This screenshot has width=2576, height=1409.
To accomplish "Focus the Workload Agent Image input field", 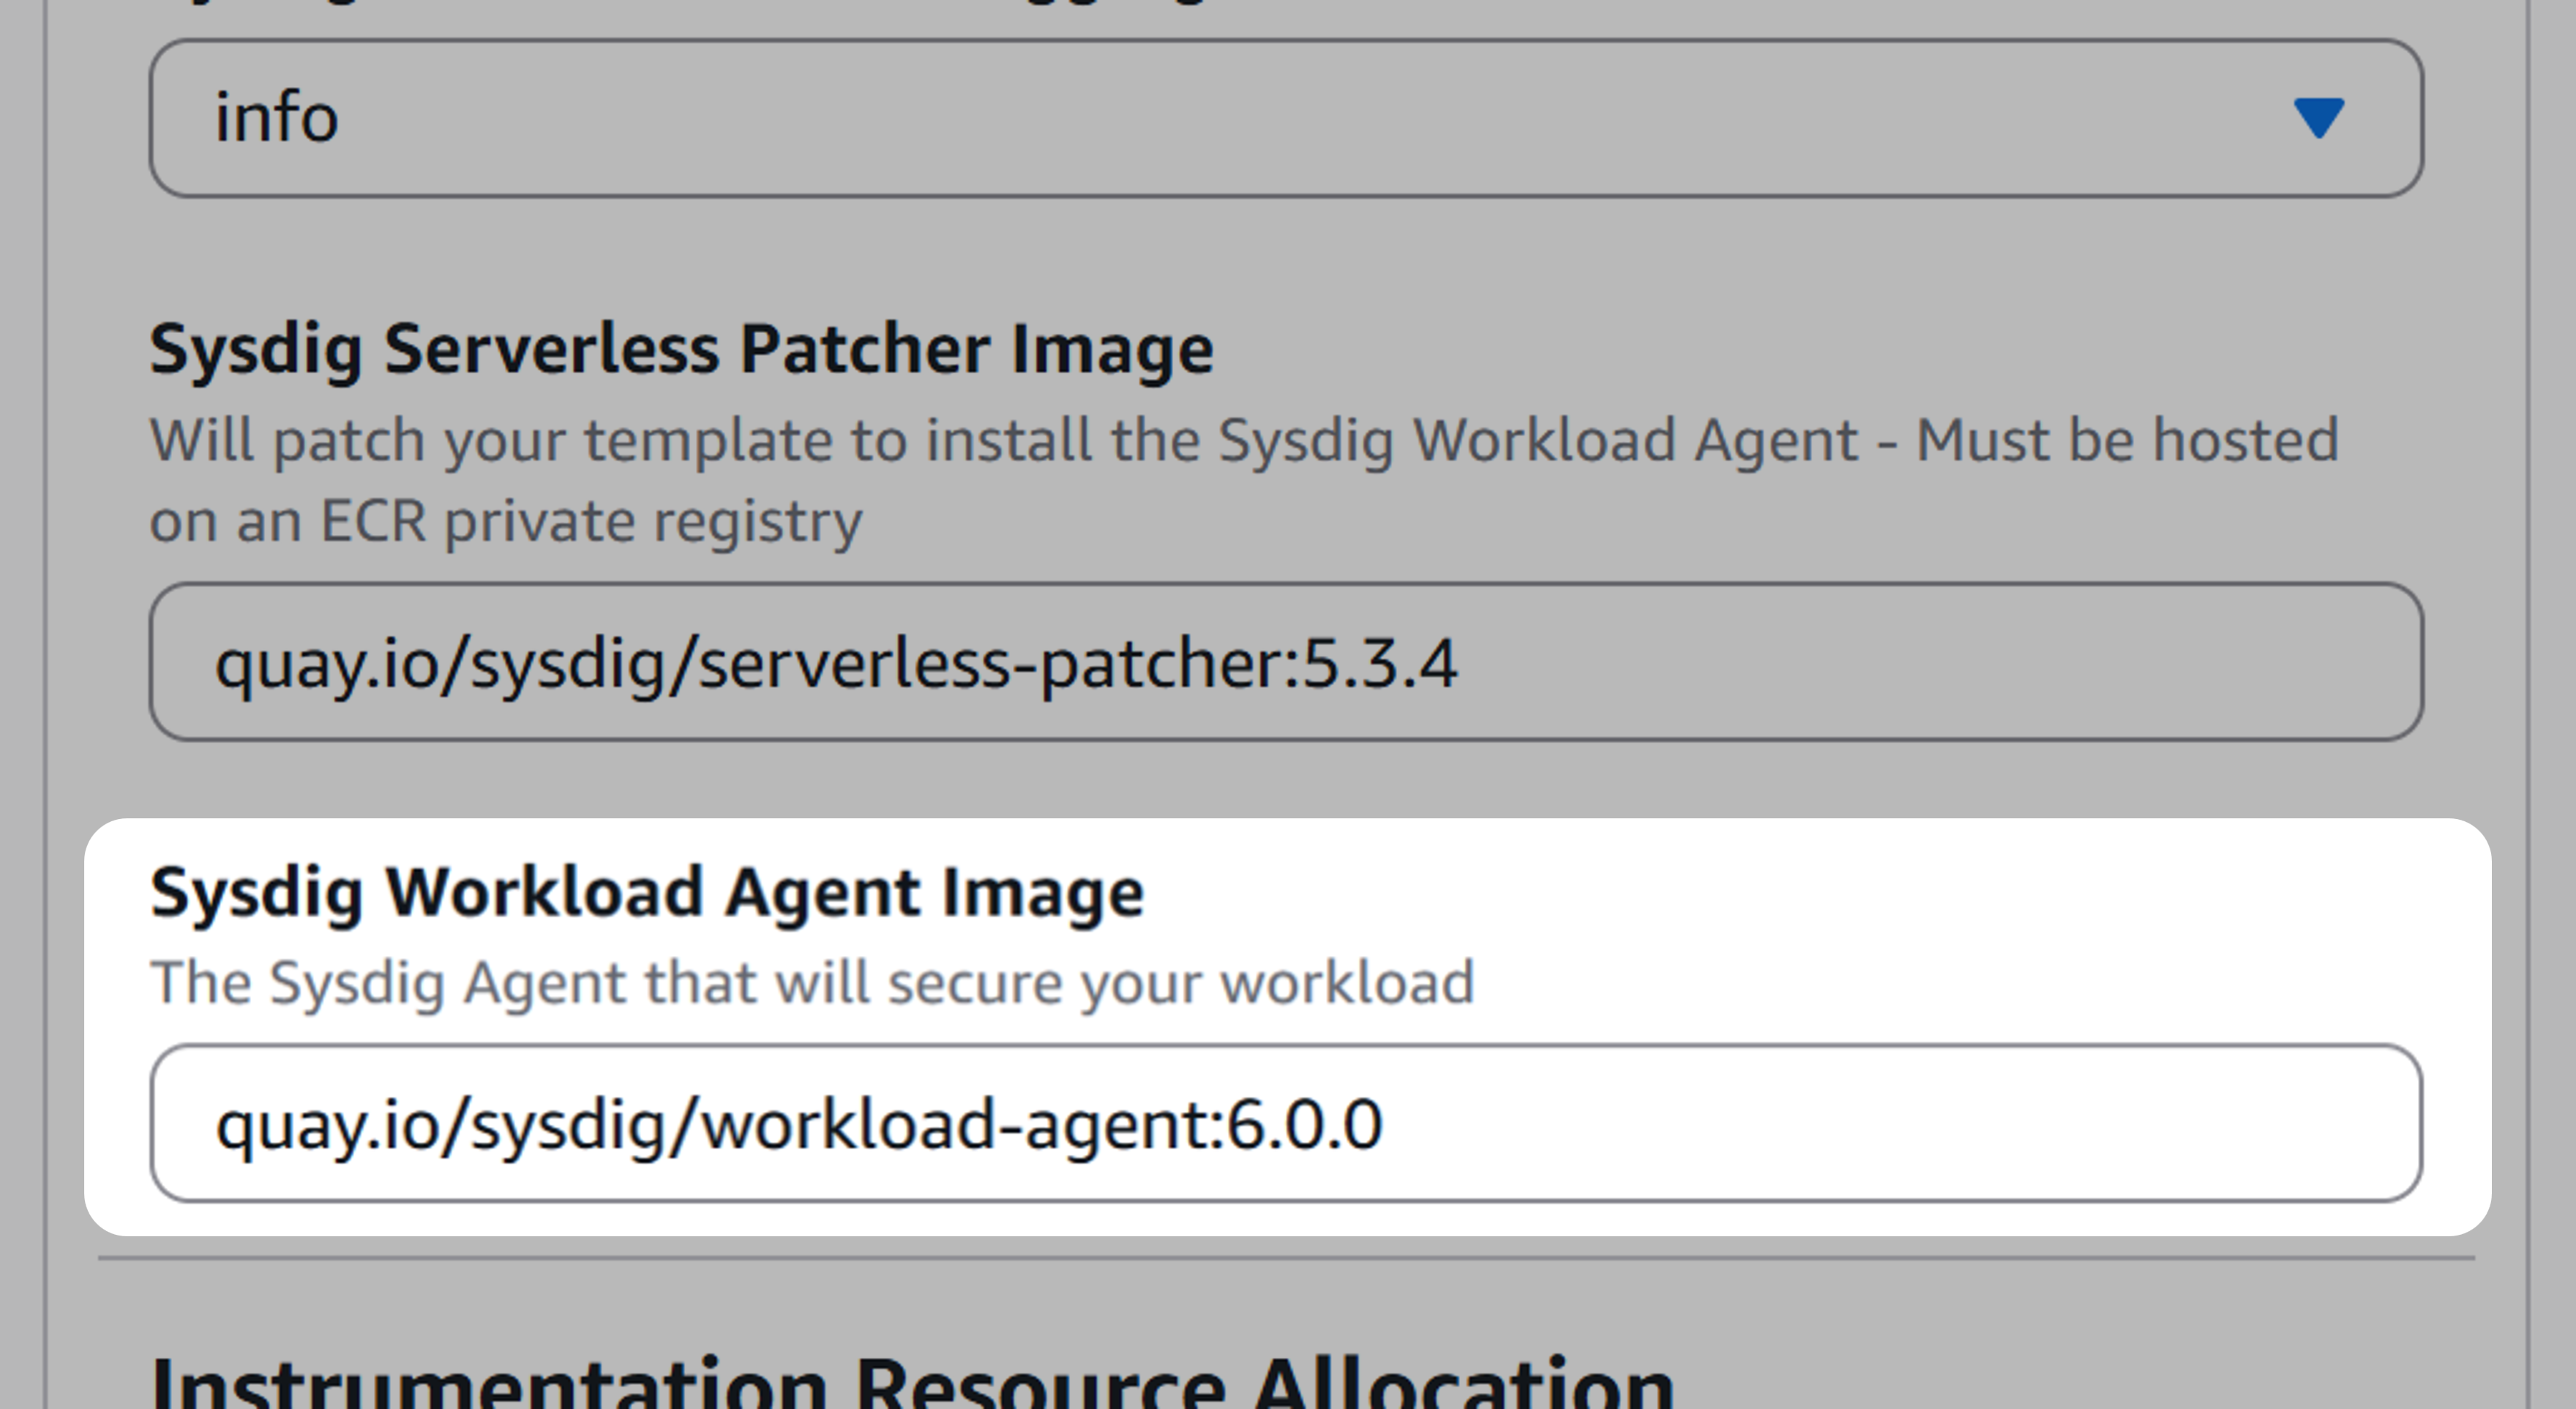I will coord(1286,1123).
